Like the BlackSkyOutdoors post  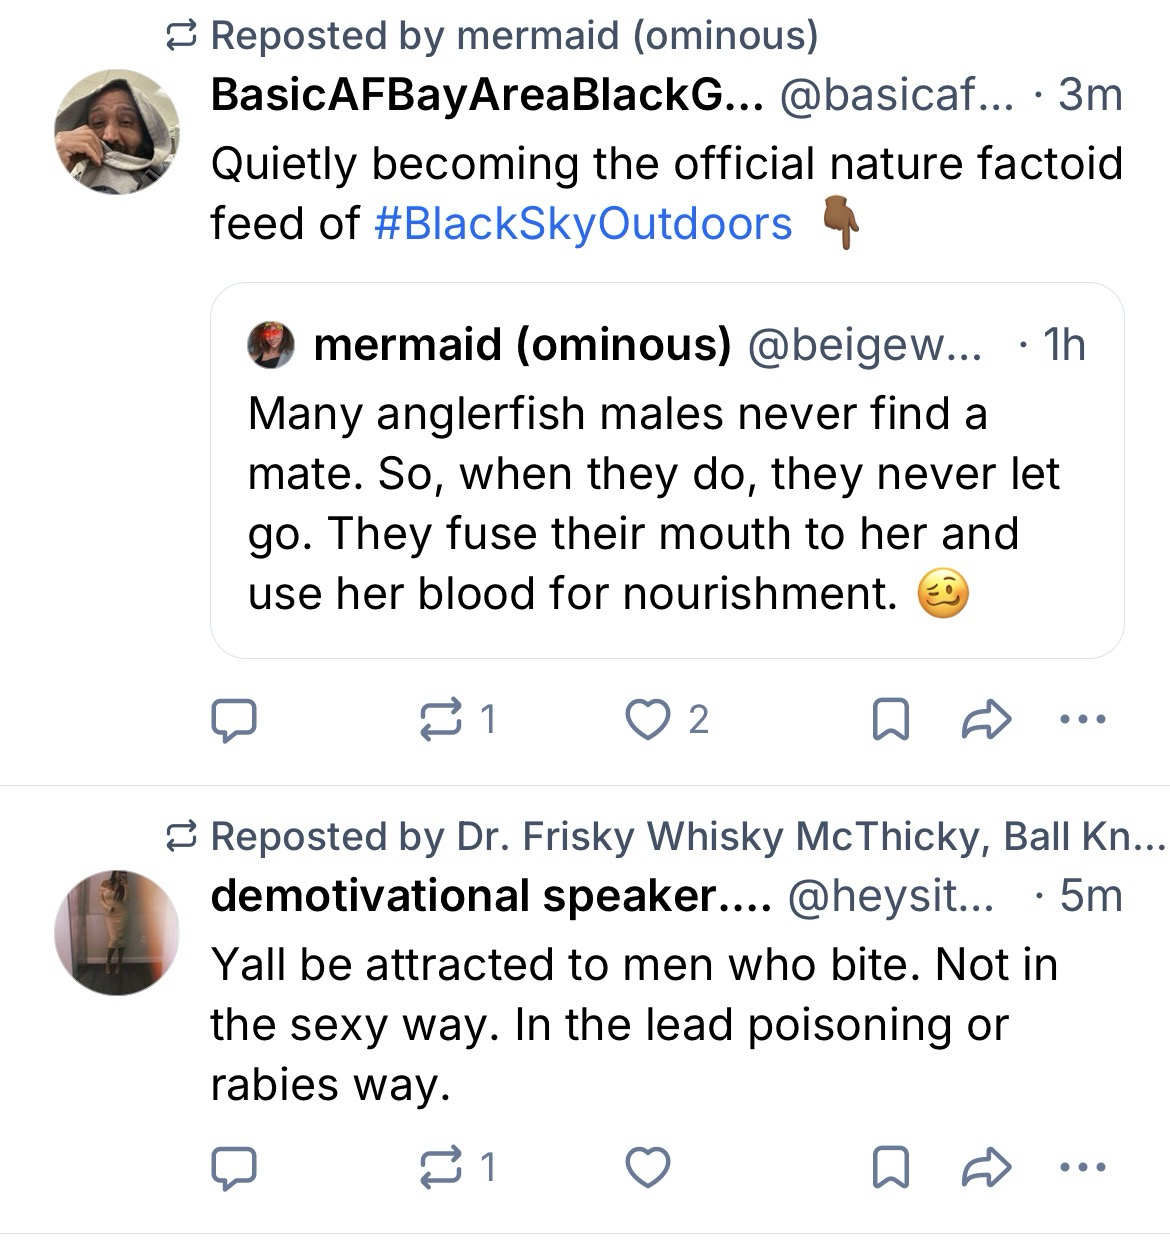coord(647,719)
